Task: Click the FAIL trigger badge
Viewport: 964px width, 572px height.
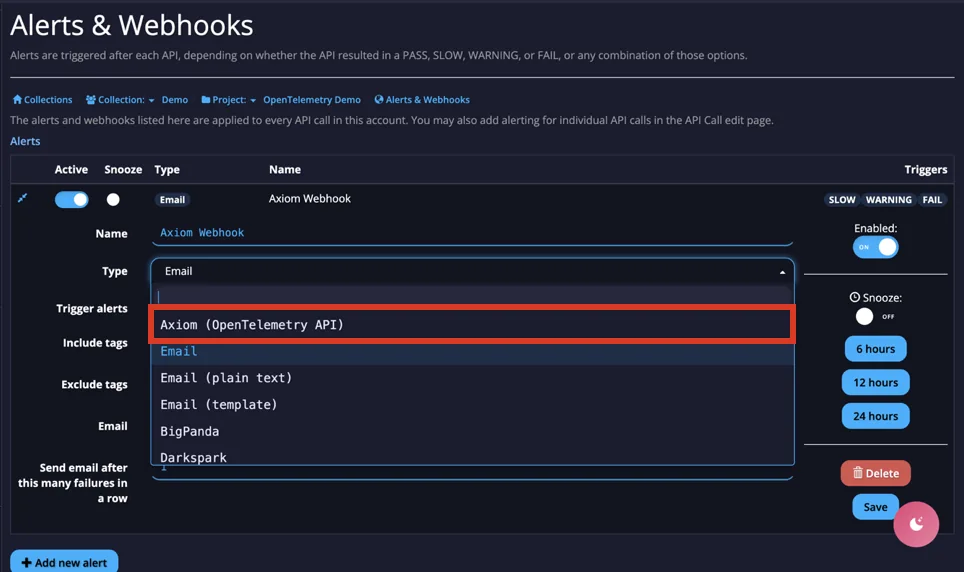Action: pos(932,199)
